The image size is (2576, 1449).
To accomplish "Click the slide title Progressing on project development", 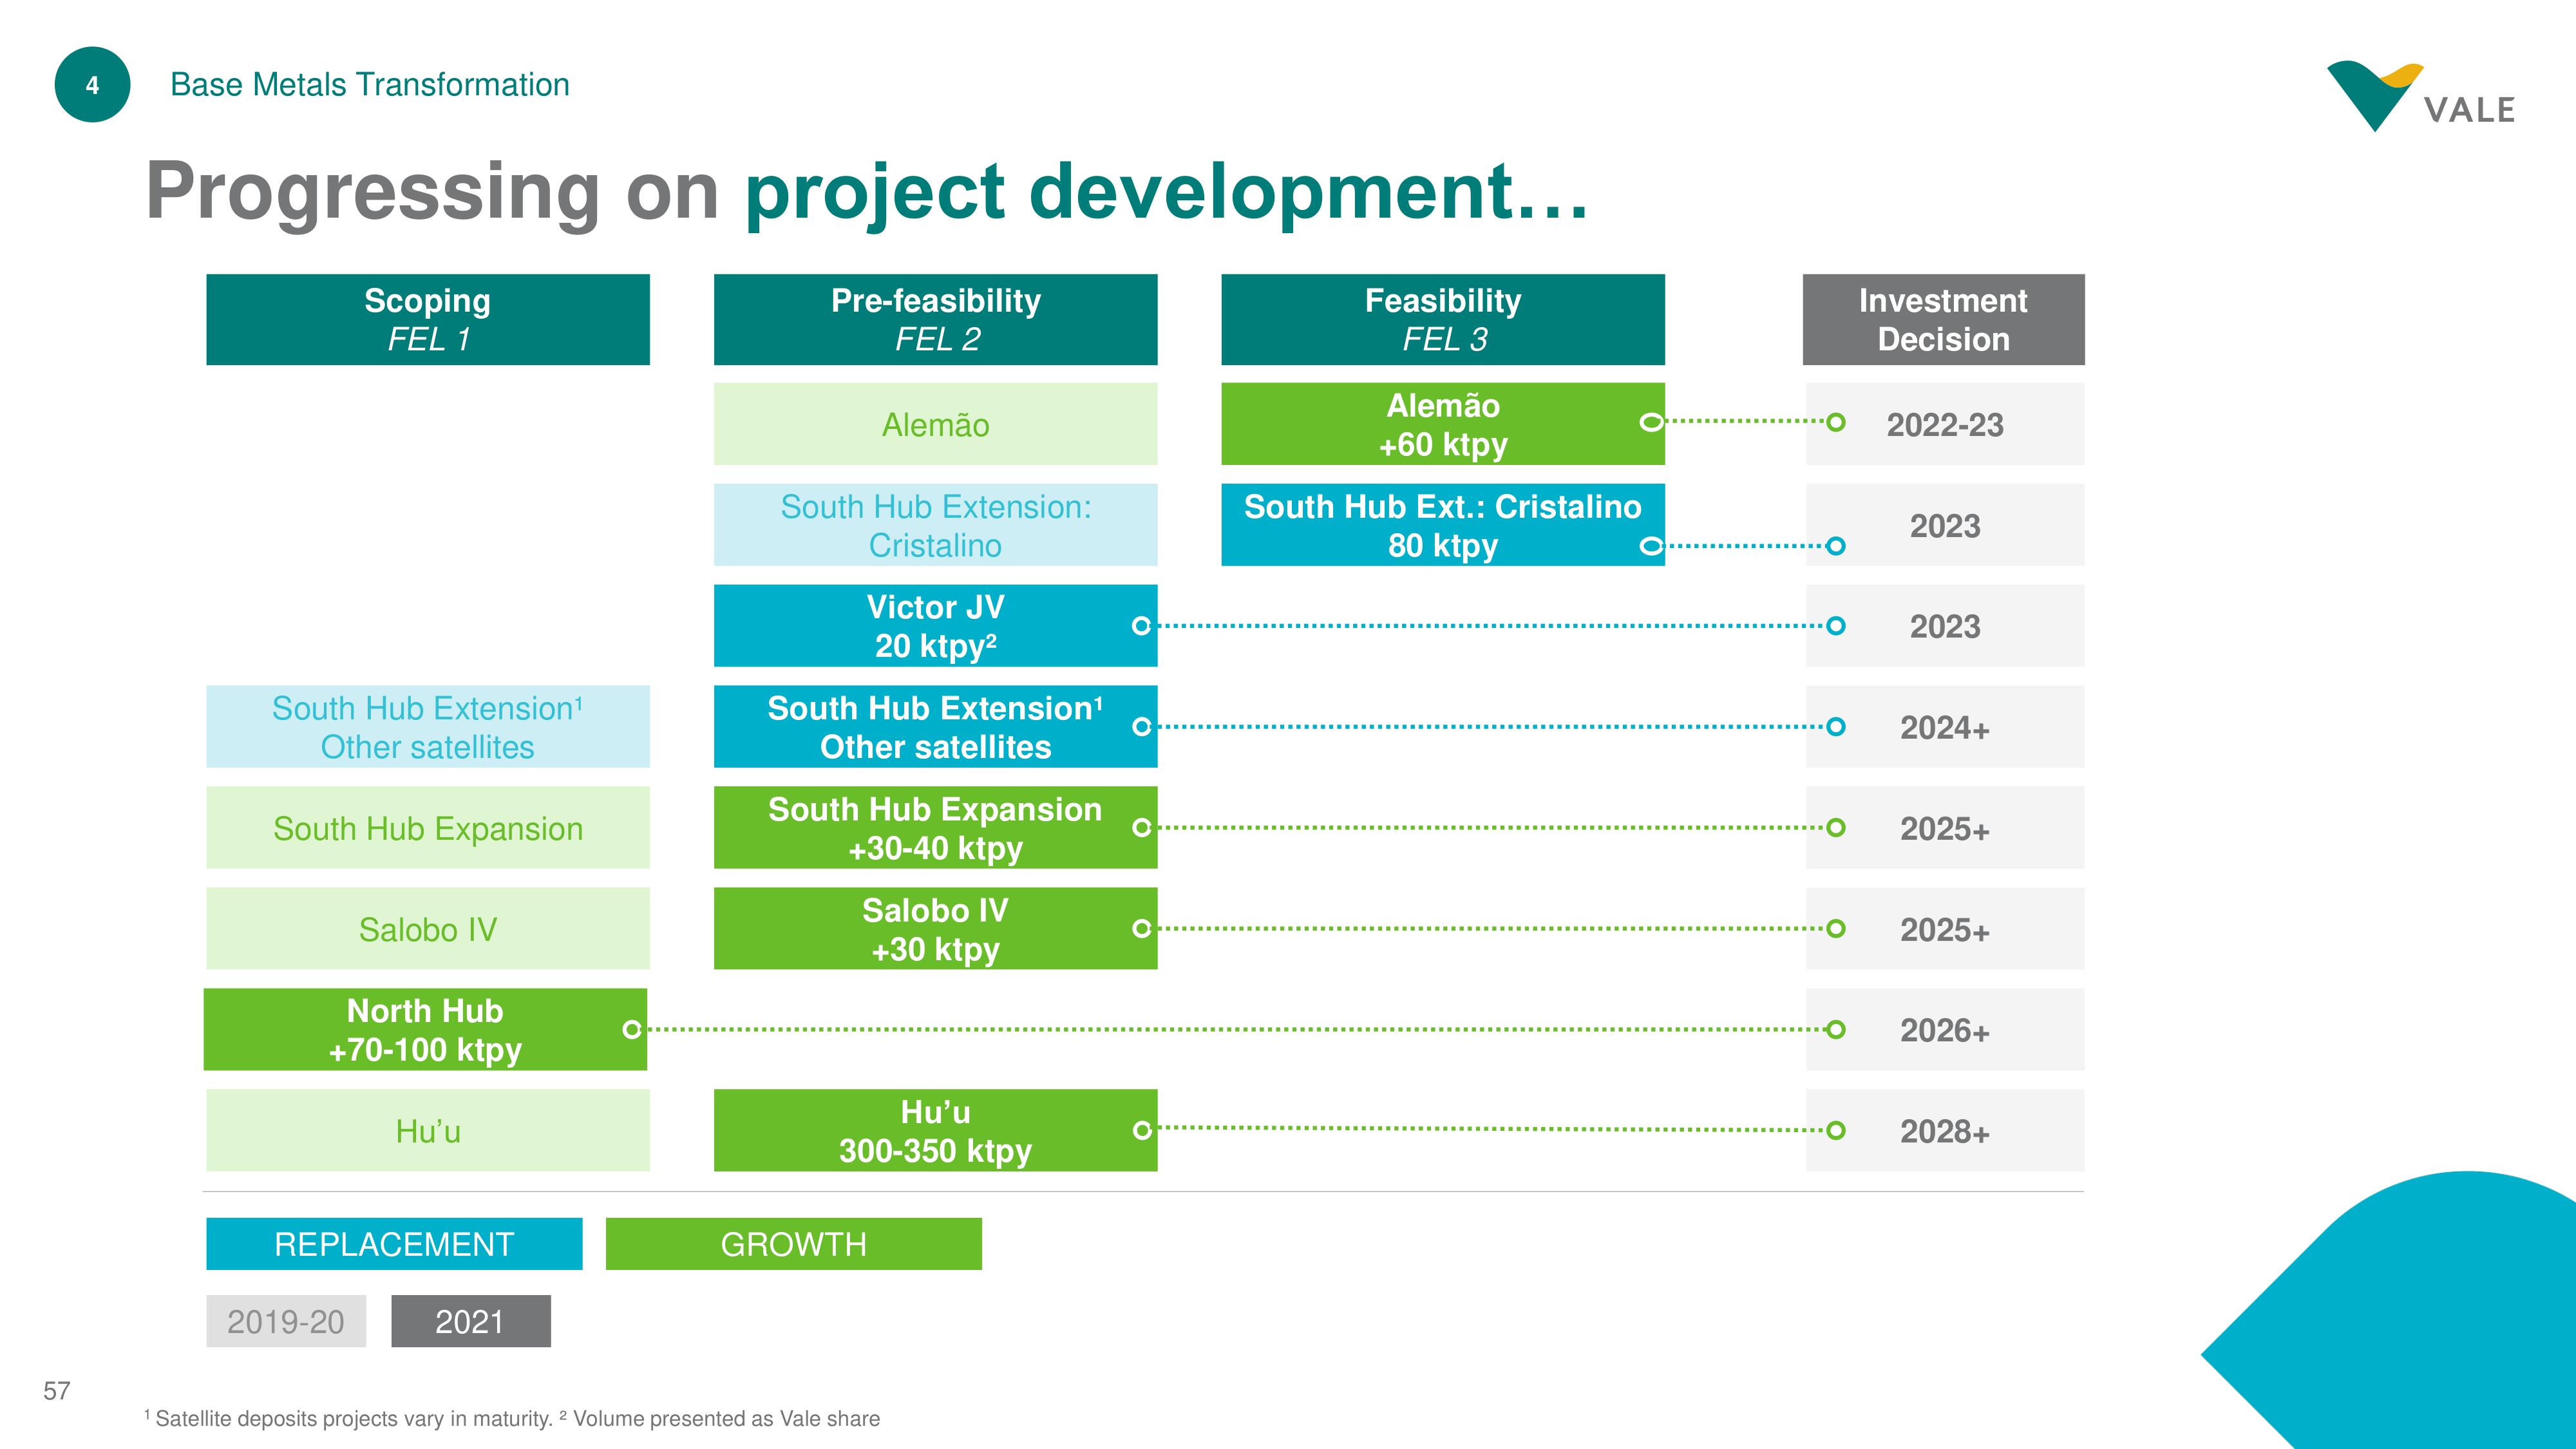I will point(868,192).
